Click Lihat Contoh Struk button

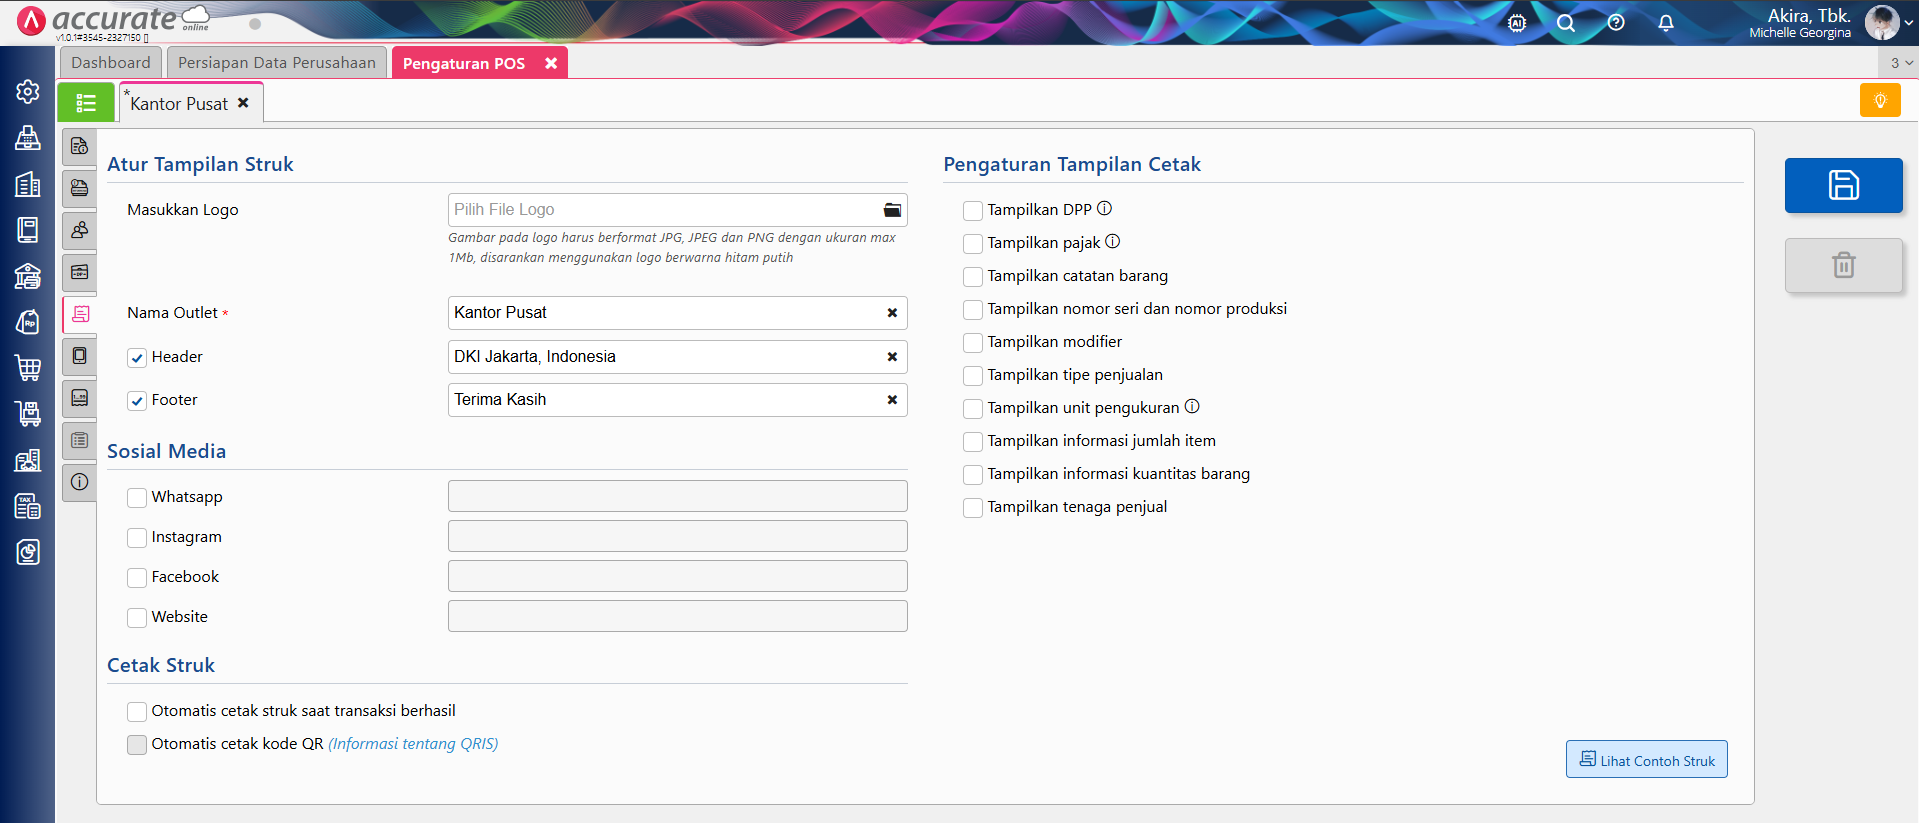[x=1646, y=760]
